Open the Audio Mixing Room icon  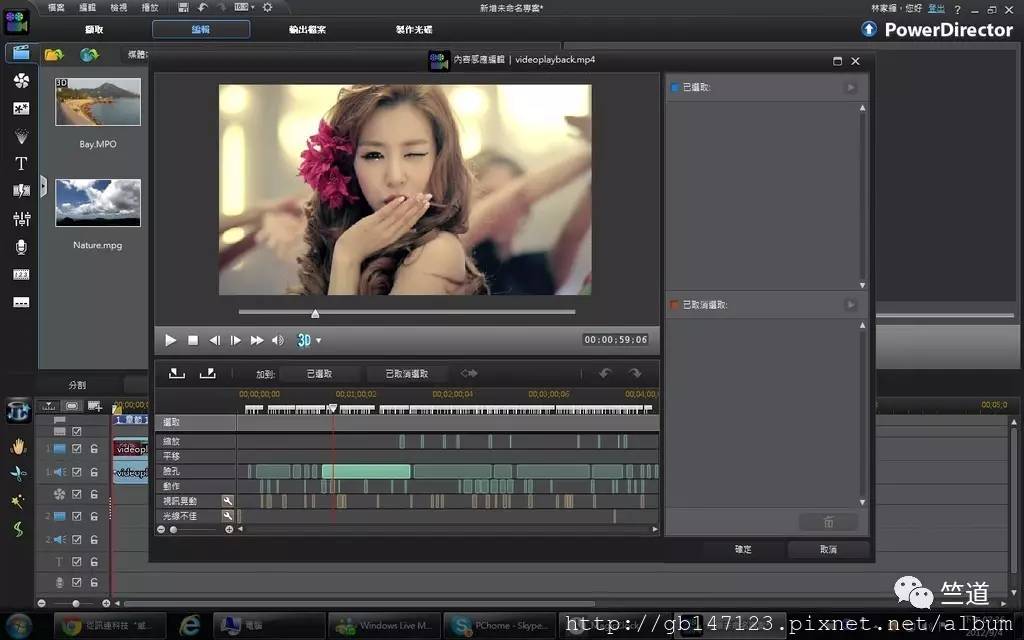(x=21, y=219)
